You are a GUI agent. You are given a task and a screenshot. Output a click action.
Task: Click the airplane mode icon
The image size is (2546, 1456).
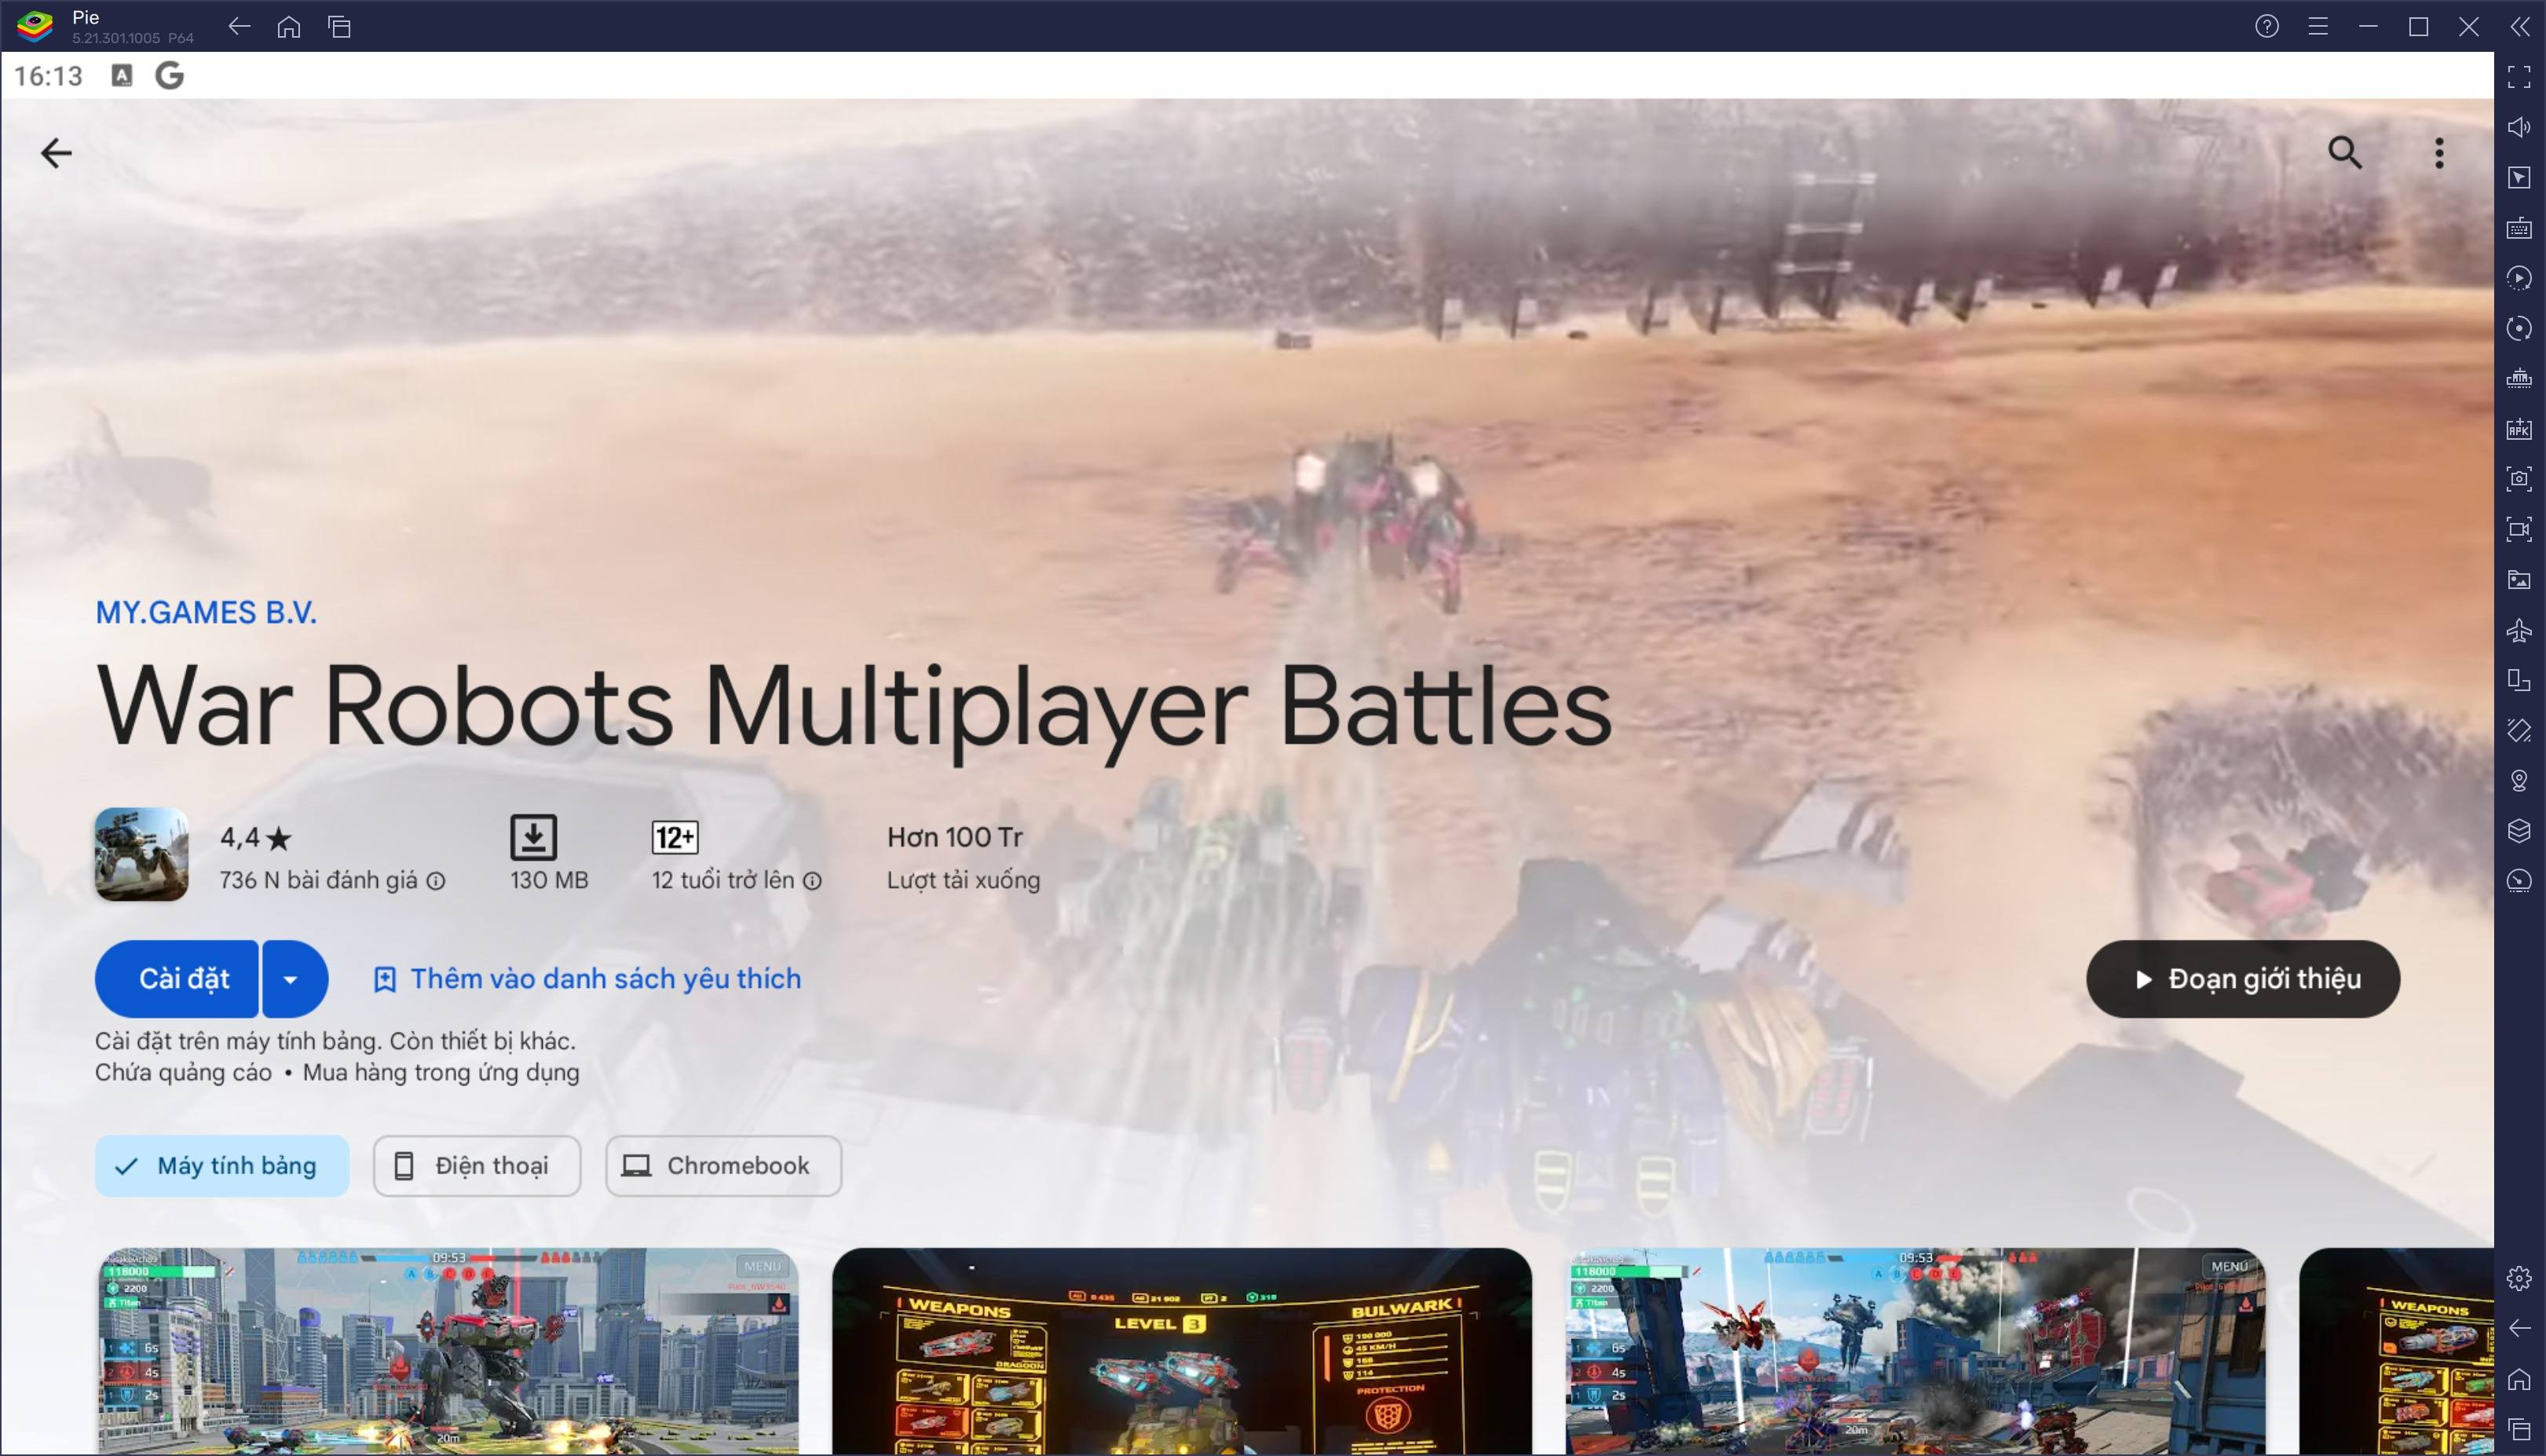[2519, 630]
